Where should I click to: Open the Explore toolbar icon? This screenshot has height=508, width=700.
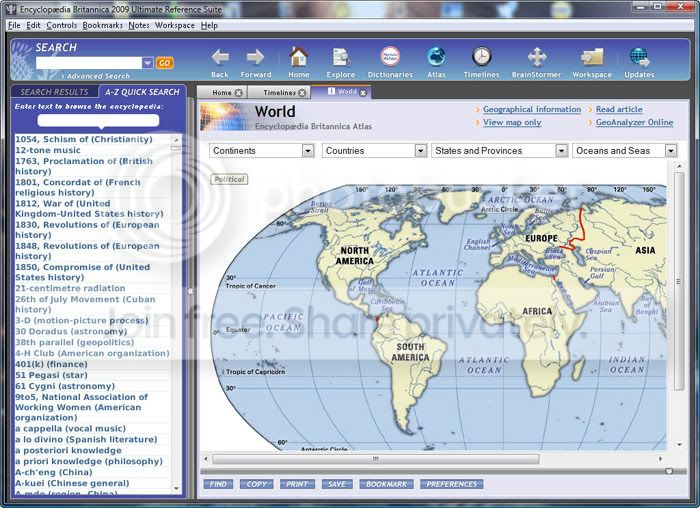(x=341, y=57)
